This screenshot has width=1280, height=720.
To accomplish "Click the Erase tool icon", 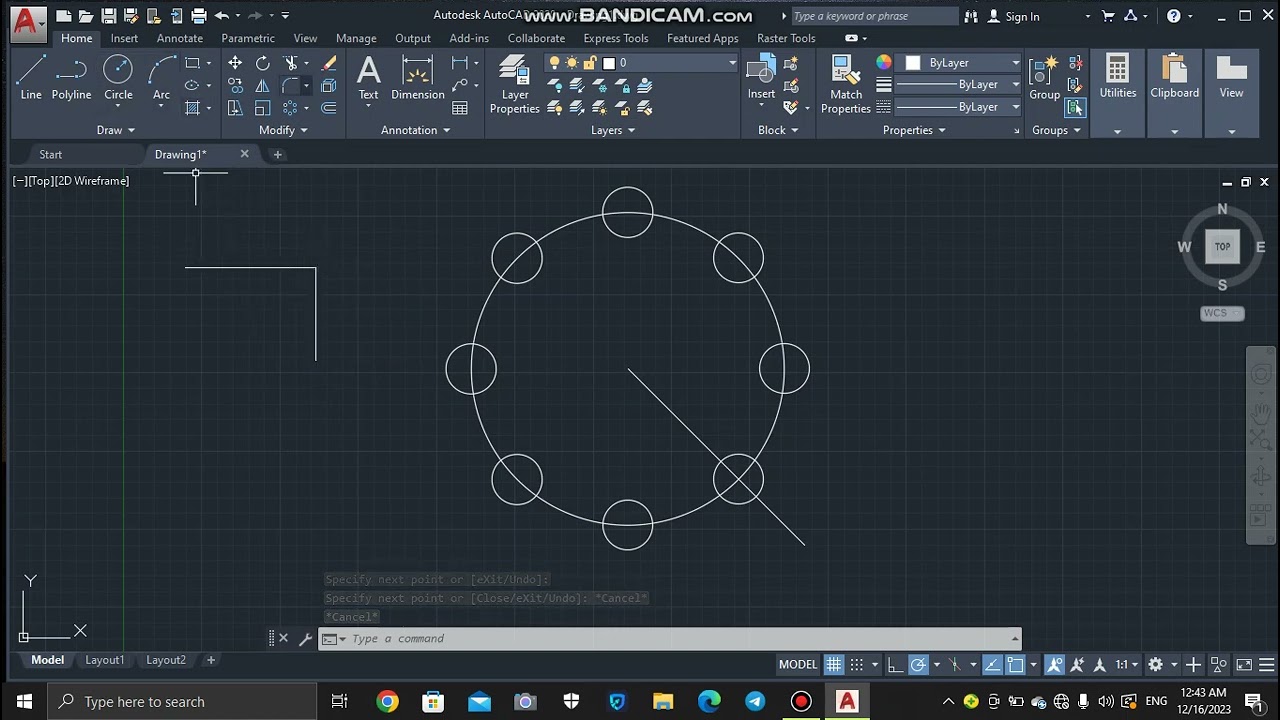I will point(329,63).
